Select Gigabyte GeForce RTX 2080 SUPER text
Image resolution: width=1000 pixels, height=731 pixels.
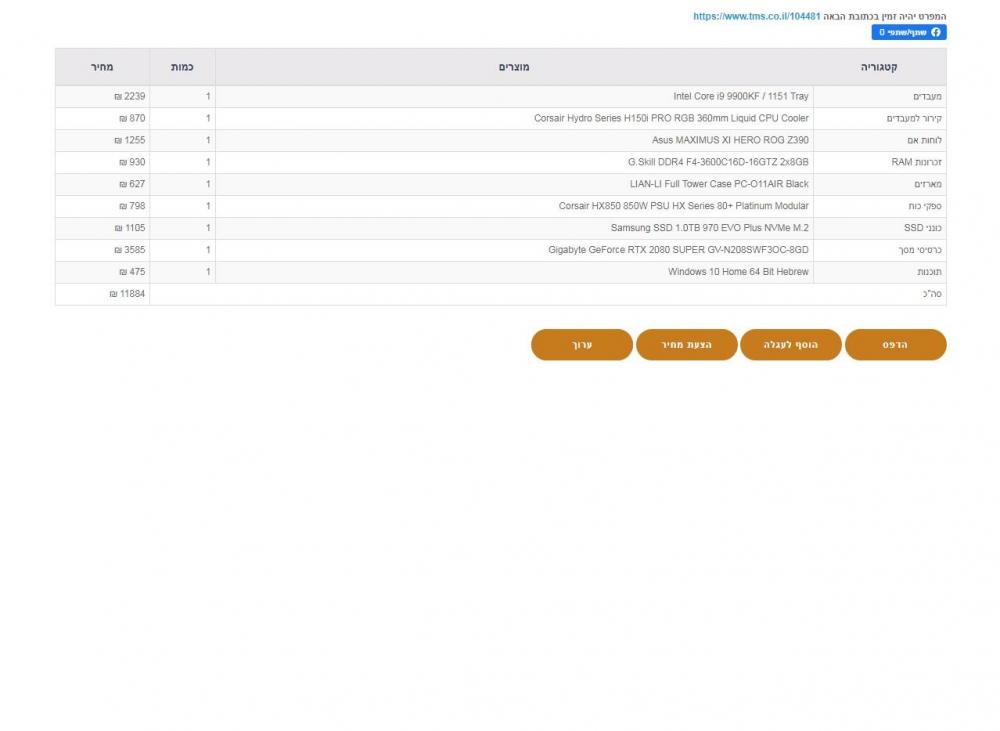point(678,250)
